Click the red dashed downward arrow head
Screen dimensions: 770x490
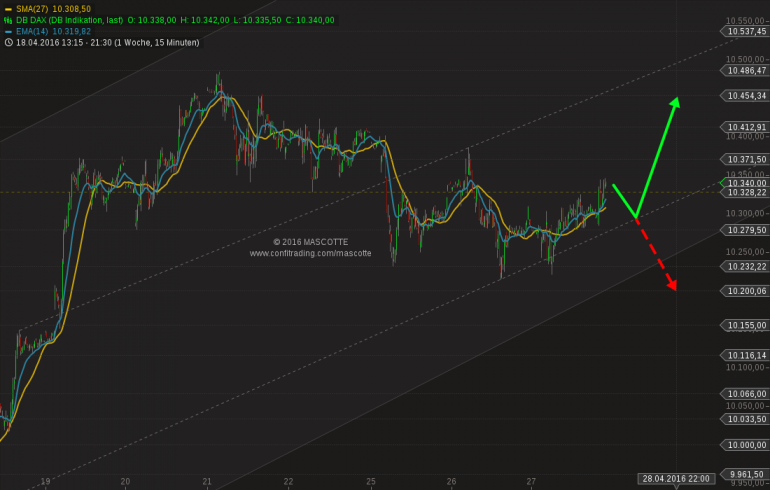click(671, 285)
